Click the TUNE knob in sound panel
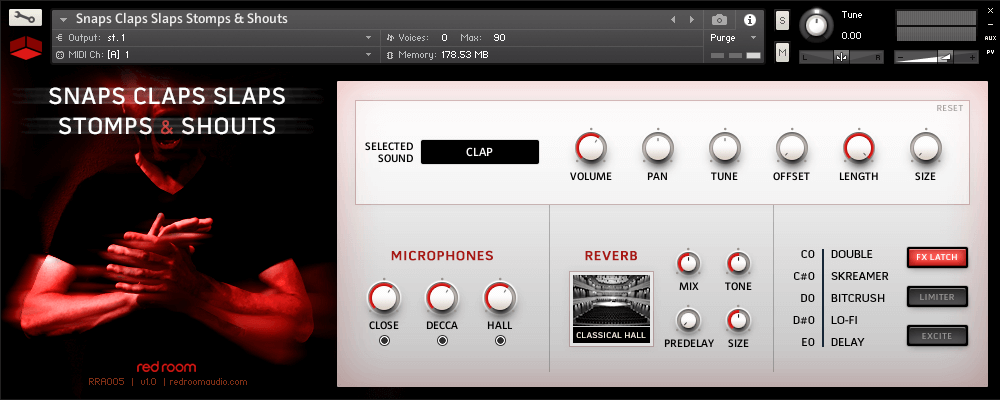This screenshot has height=400, width=1000. pos(724,148)
